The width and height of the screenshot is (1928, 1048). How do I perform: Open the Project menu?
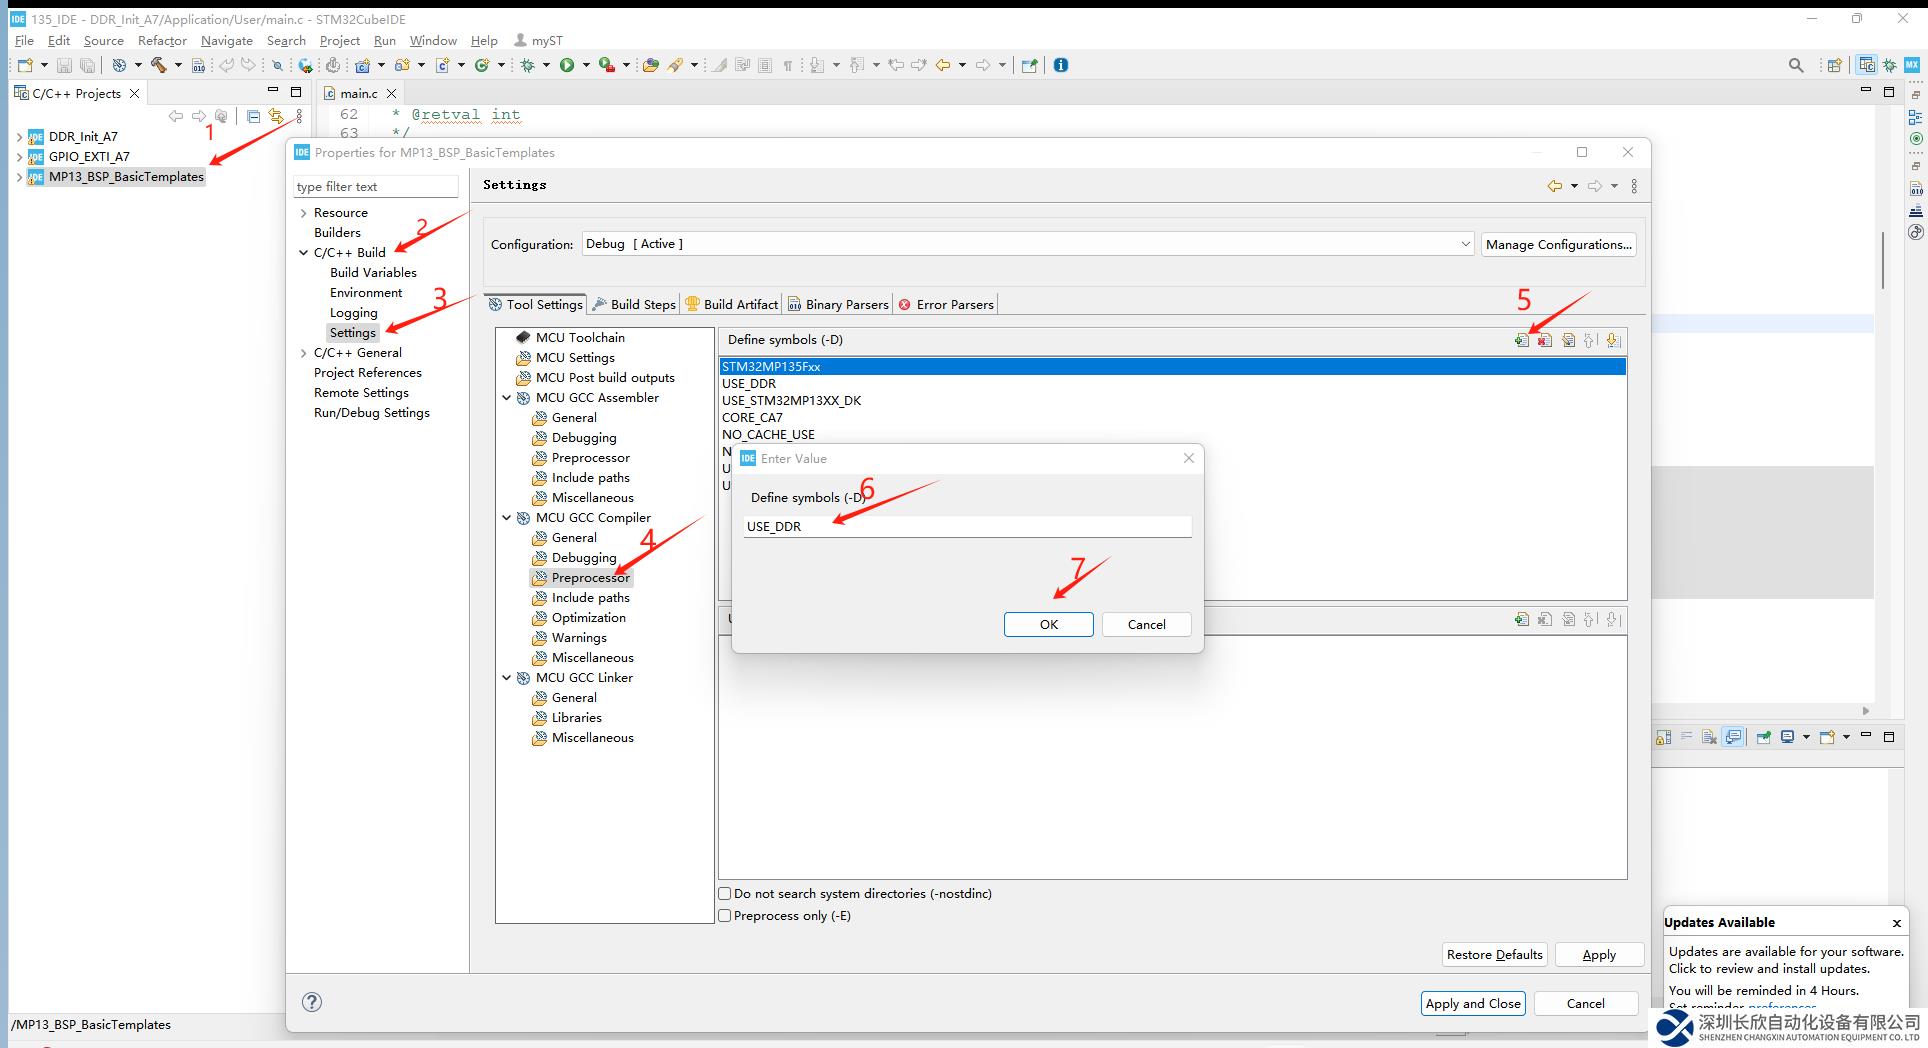point(339,41)
